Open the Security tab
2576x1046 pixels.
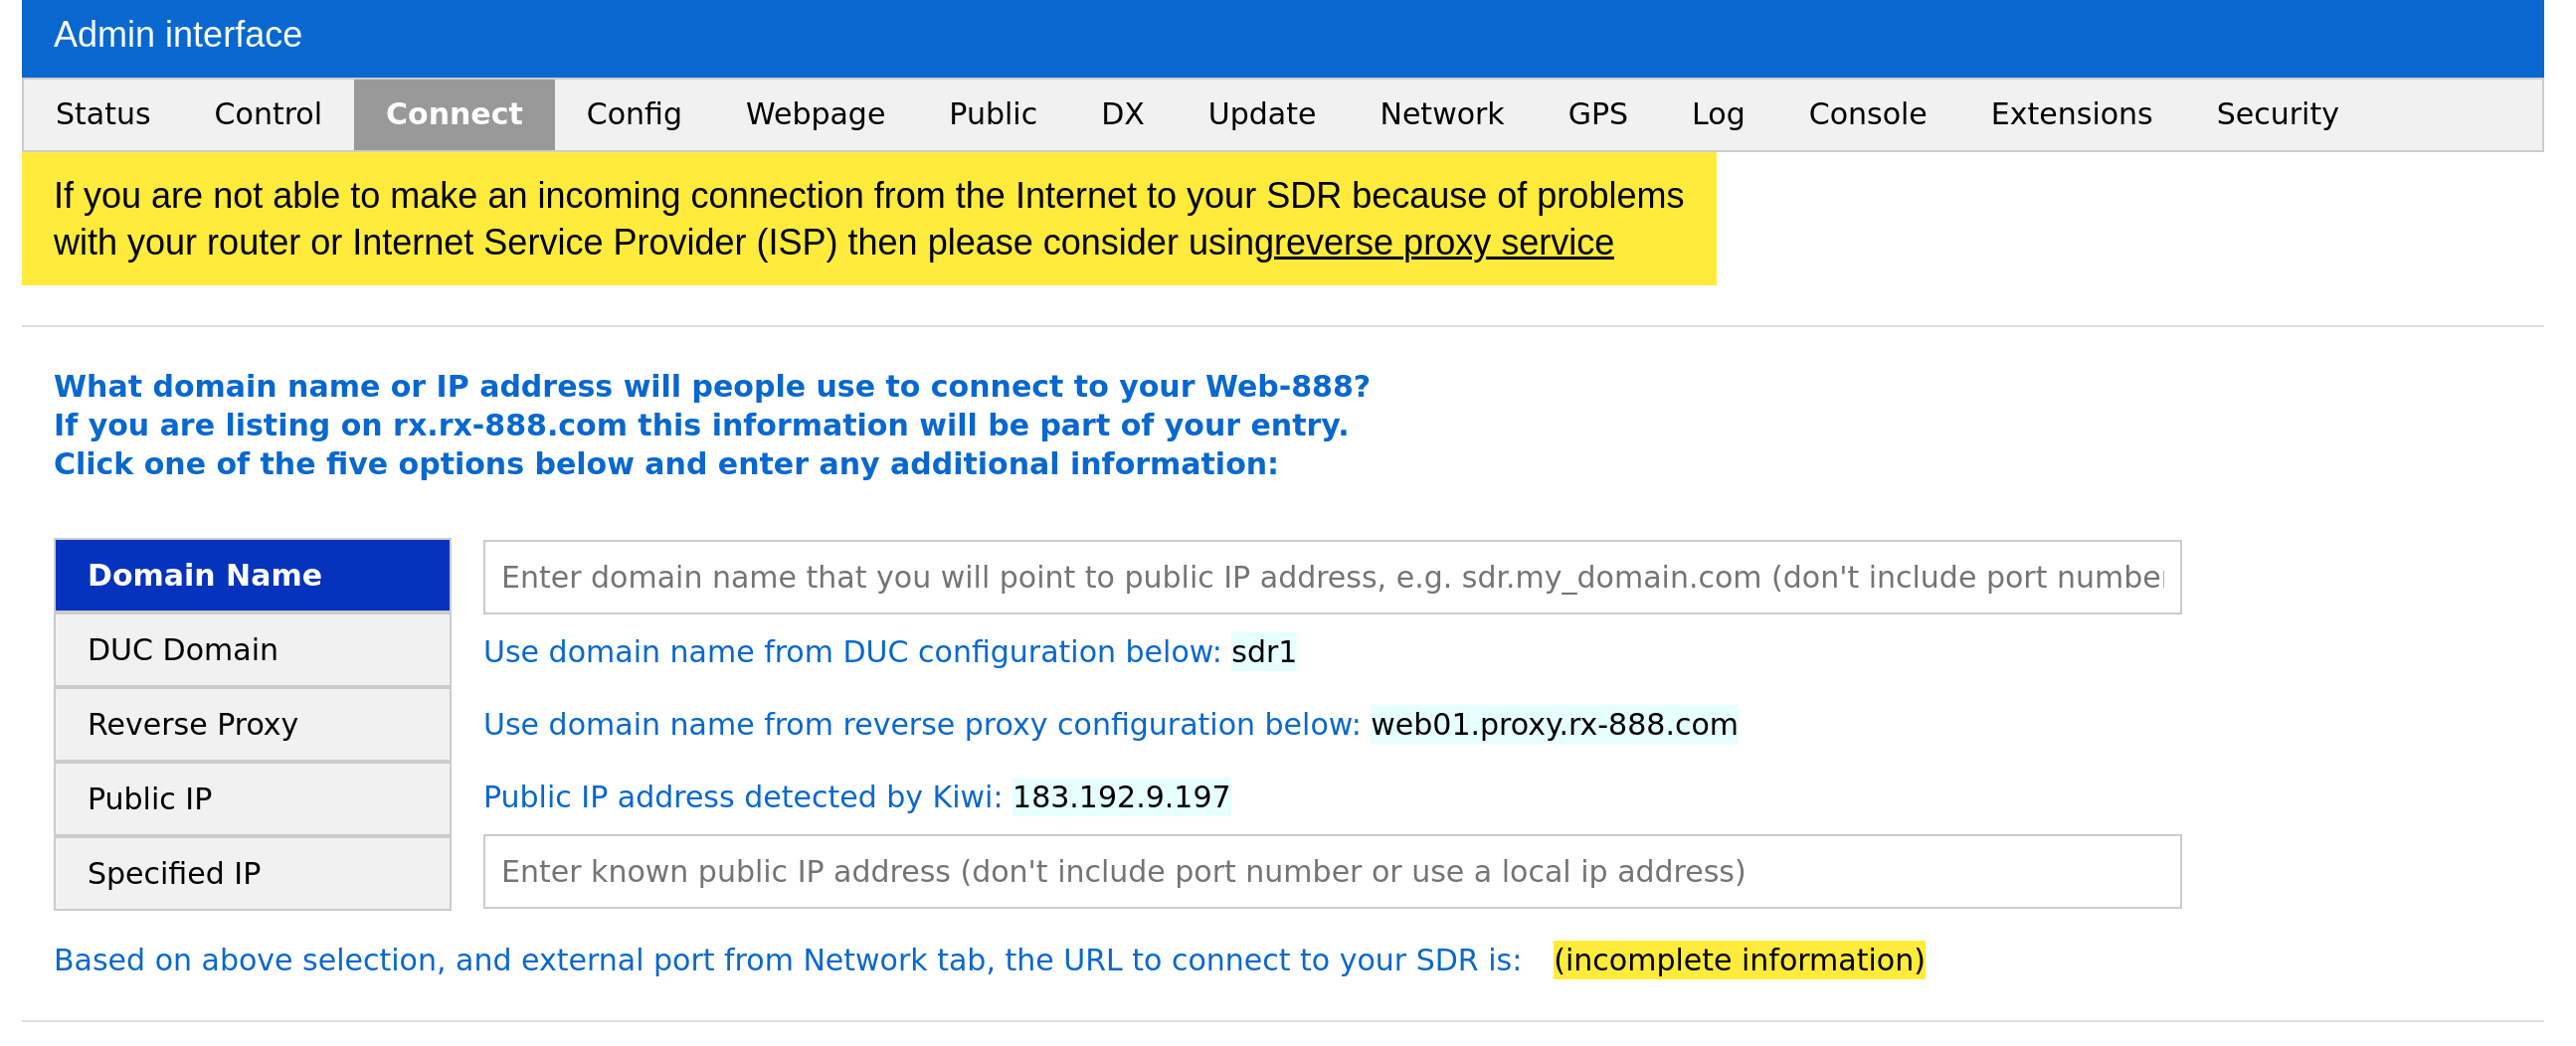tap(2277, 114)
